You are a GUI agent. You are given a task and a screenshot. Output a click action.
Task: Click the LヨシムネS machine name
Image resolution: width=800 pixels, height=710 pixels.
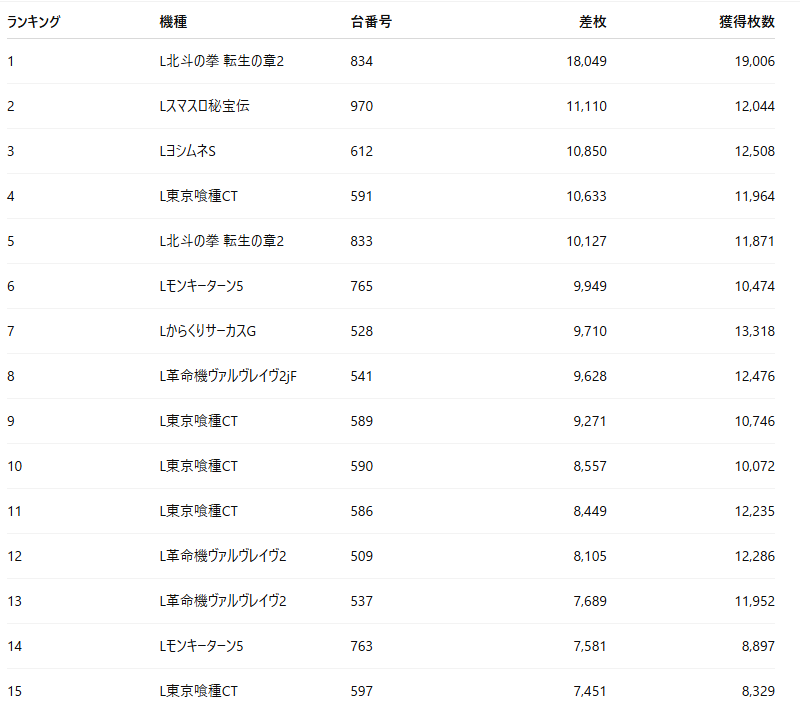pyautogui.click(x=188, y=151)
